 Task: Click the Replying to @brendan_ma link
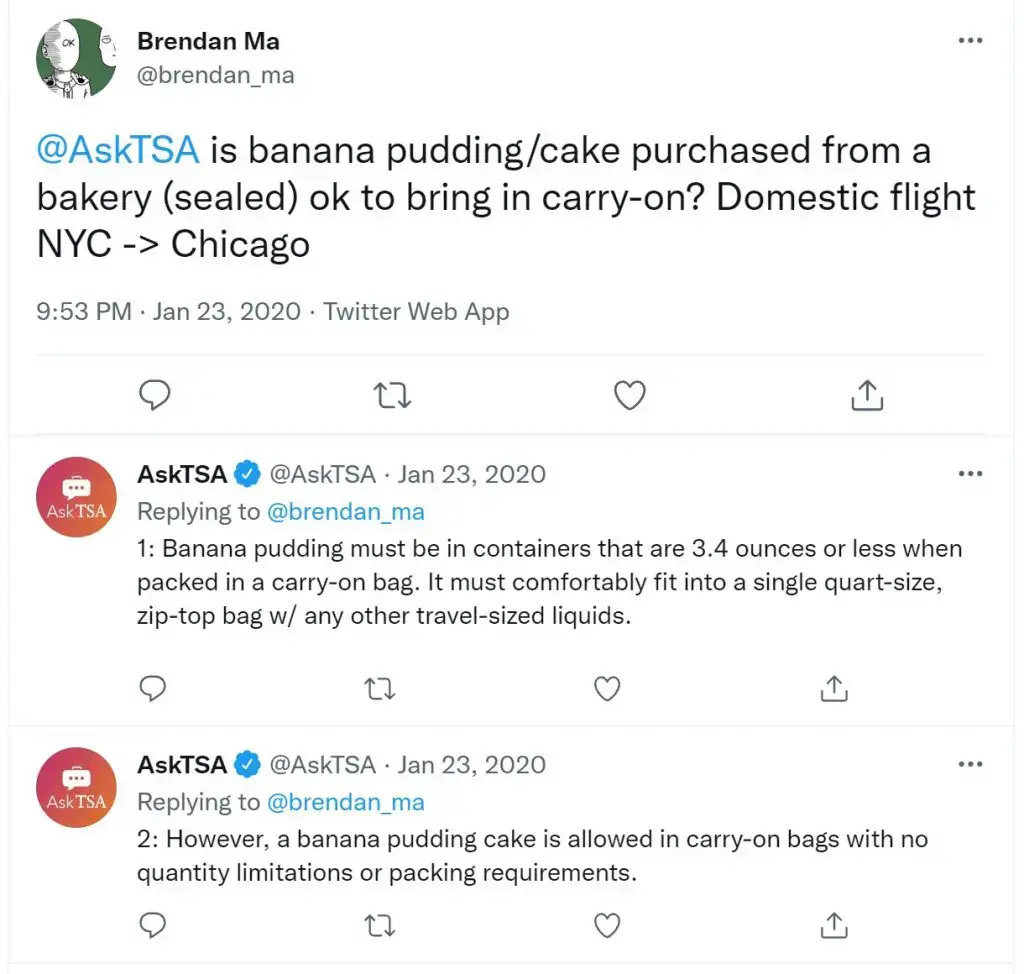pyautogui.click(x=347, y=511)
